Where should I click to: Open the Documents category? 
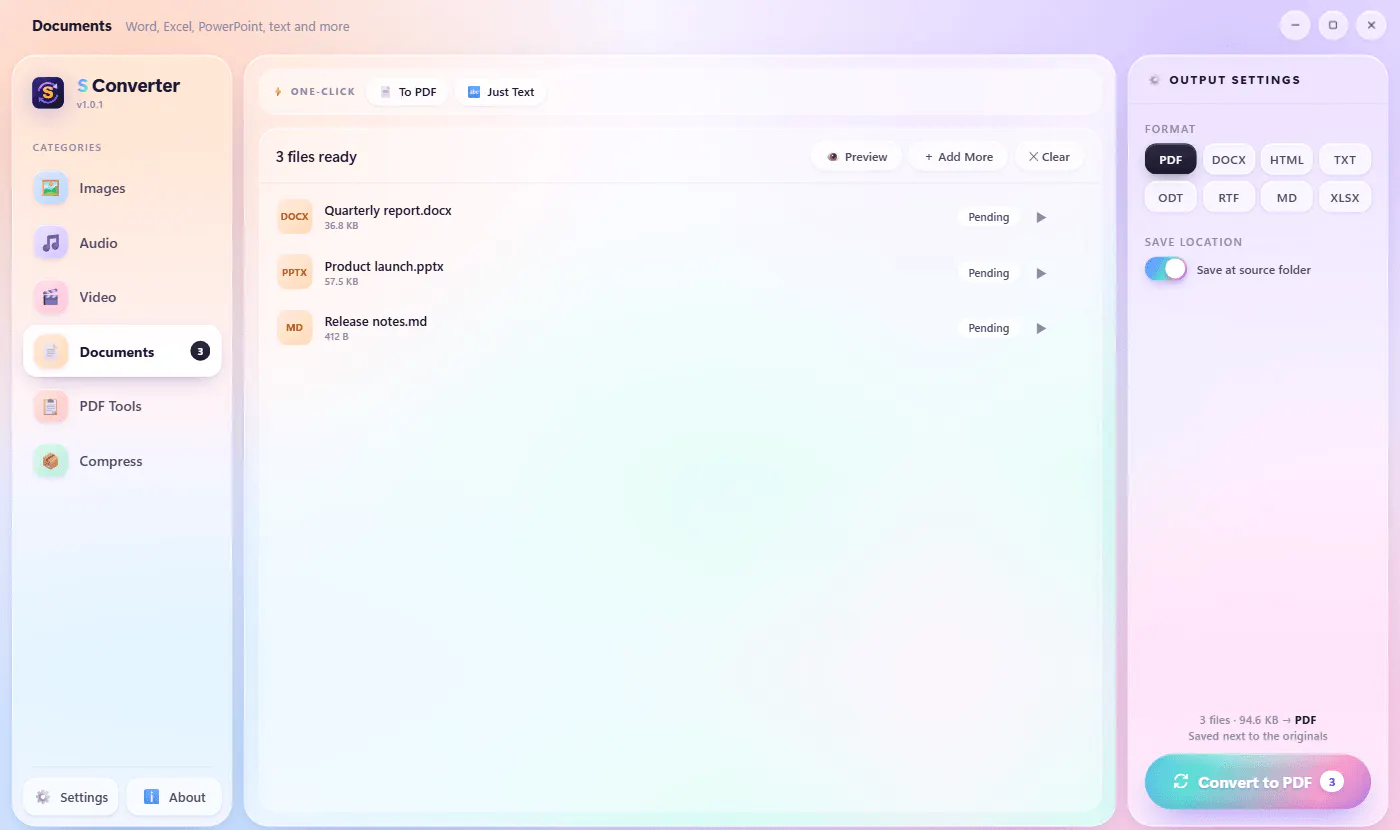pos(122,352)
